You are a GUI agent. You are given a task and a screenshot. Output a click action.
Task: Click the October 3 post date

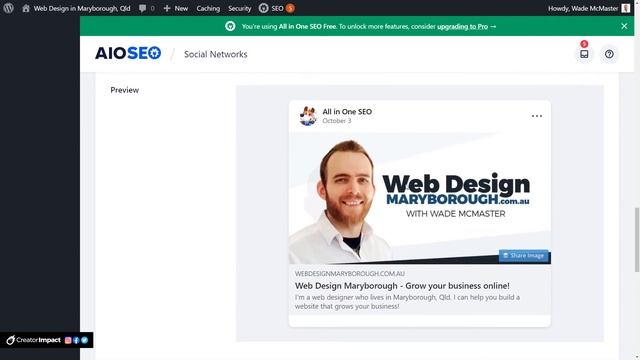337,121
